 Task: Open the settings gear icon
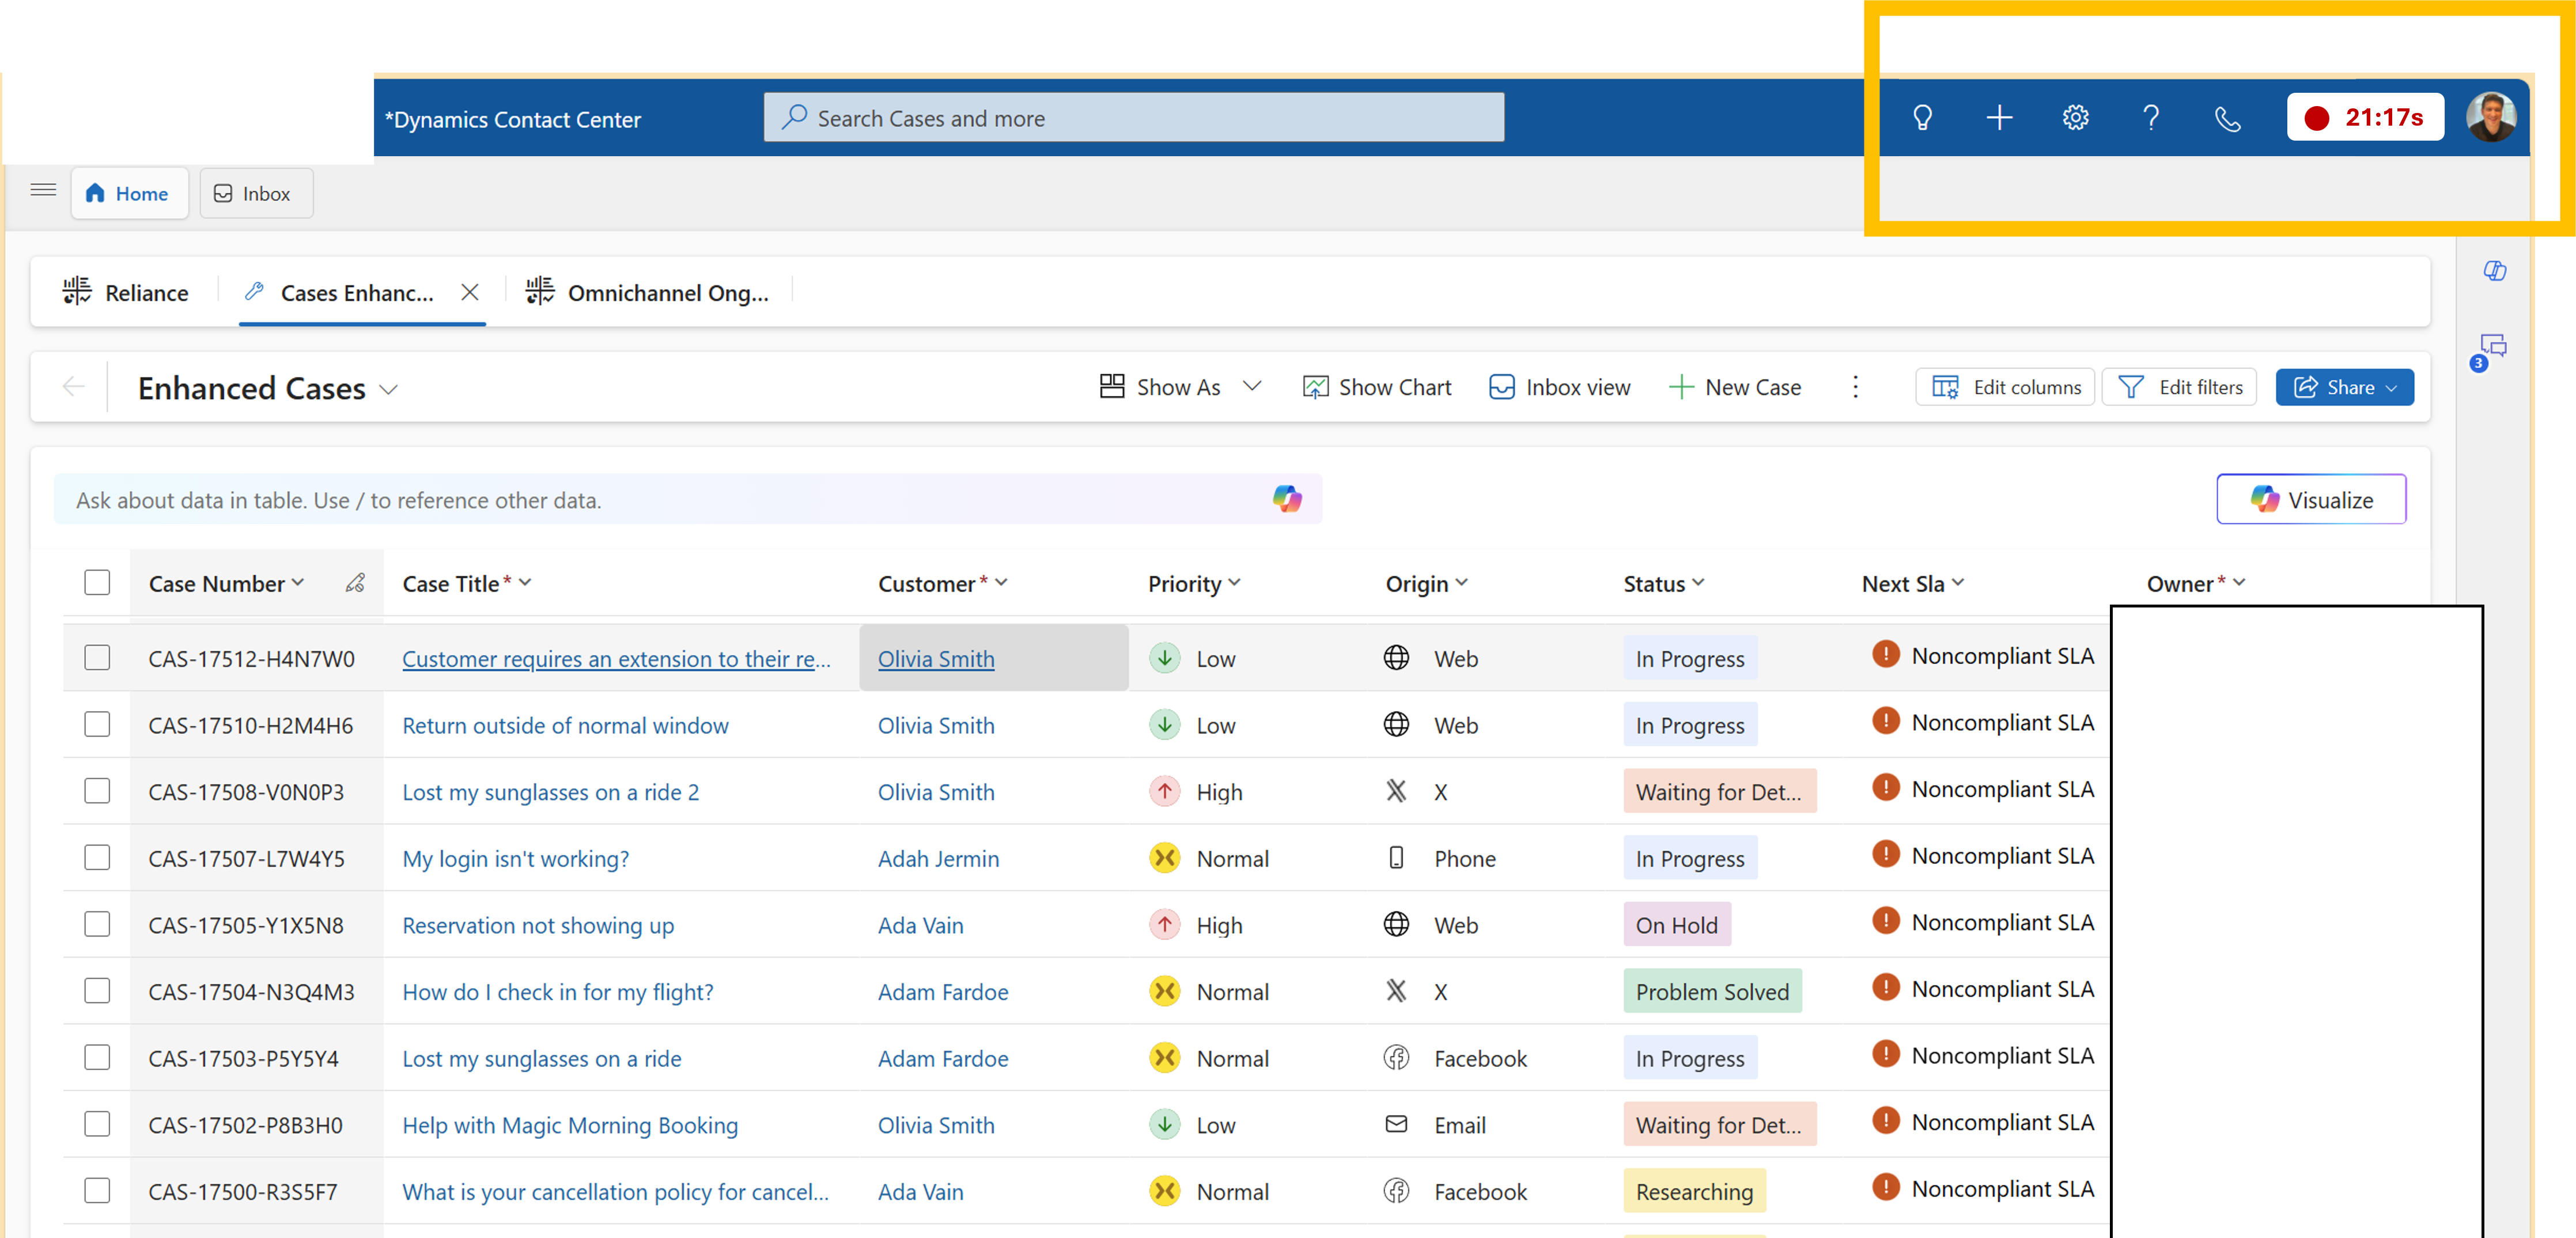click(x=2075, y=118)
